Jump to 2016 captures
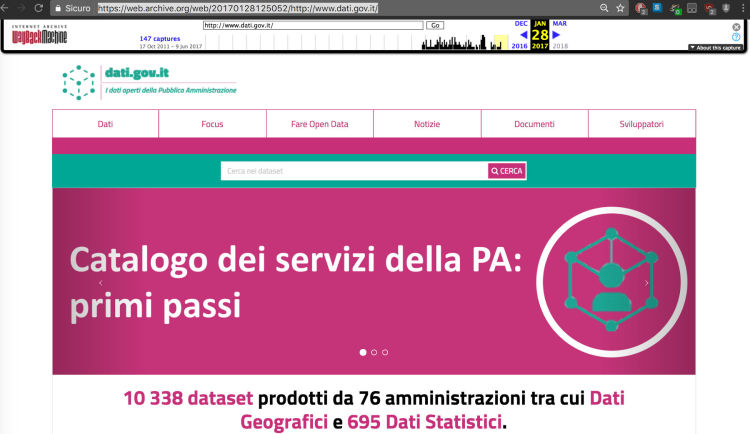This screenshot has height=434, width=750. click(519, 46)
